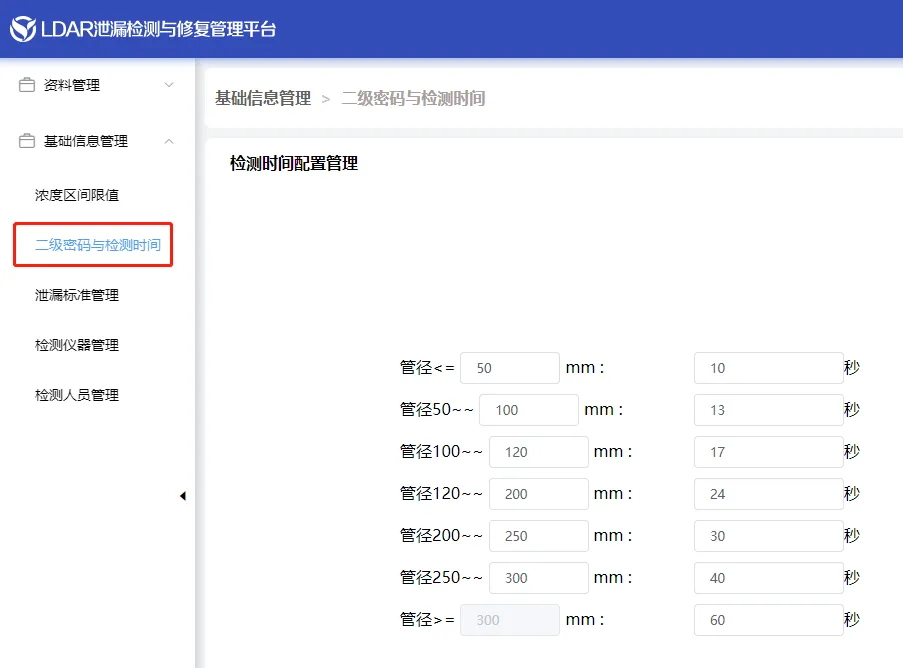
Task: Click the 40 seconds input for 管径250~~300
Action: coord(767,578)
